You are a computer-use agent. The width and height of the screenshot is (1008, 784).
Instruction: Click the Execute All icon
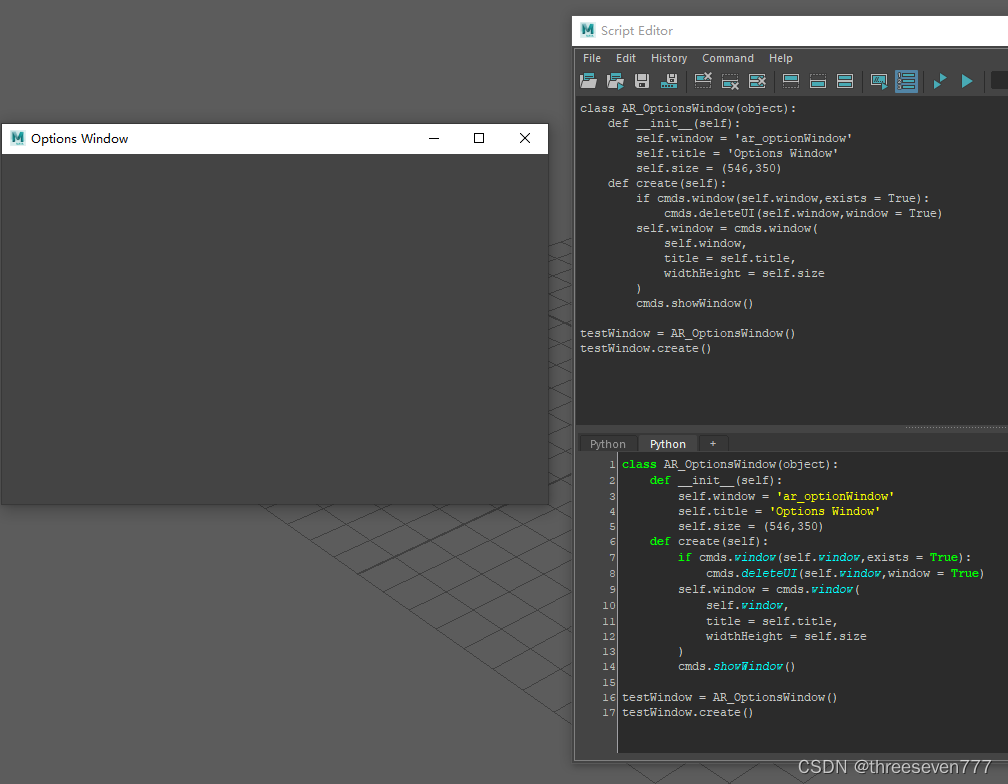point(940,81)
